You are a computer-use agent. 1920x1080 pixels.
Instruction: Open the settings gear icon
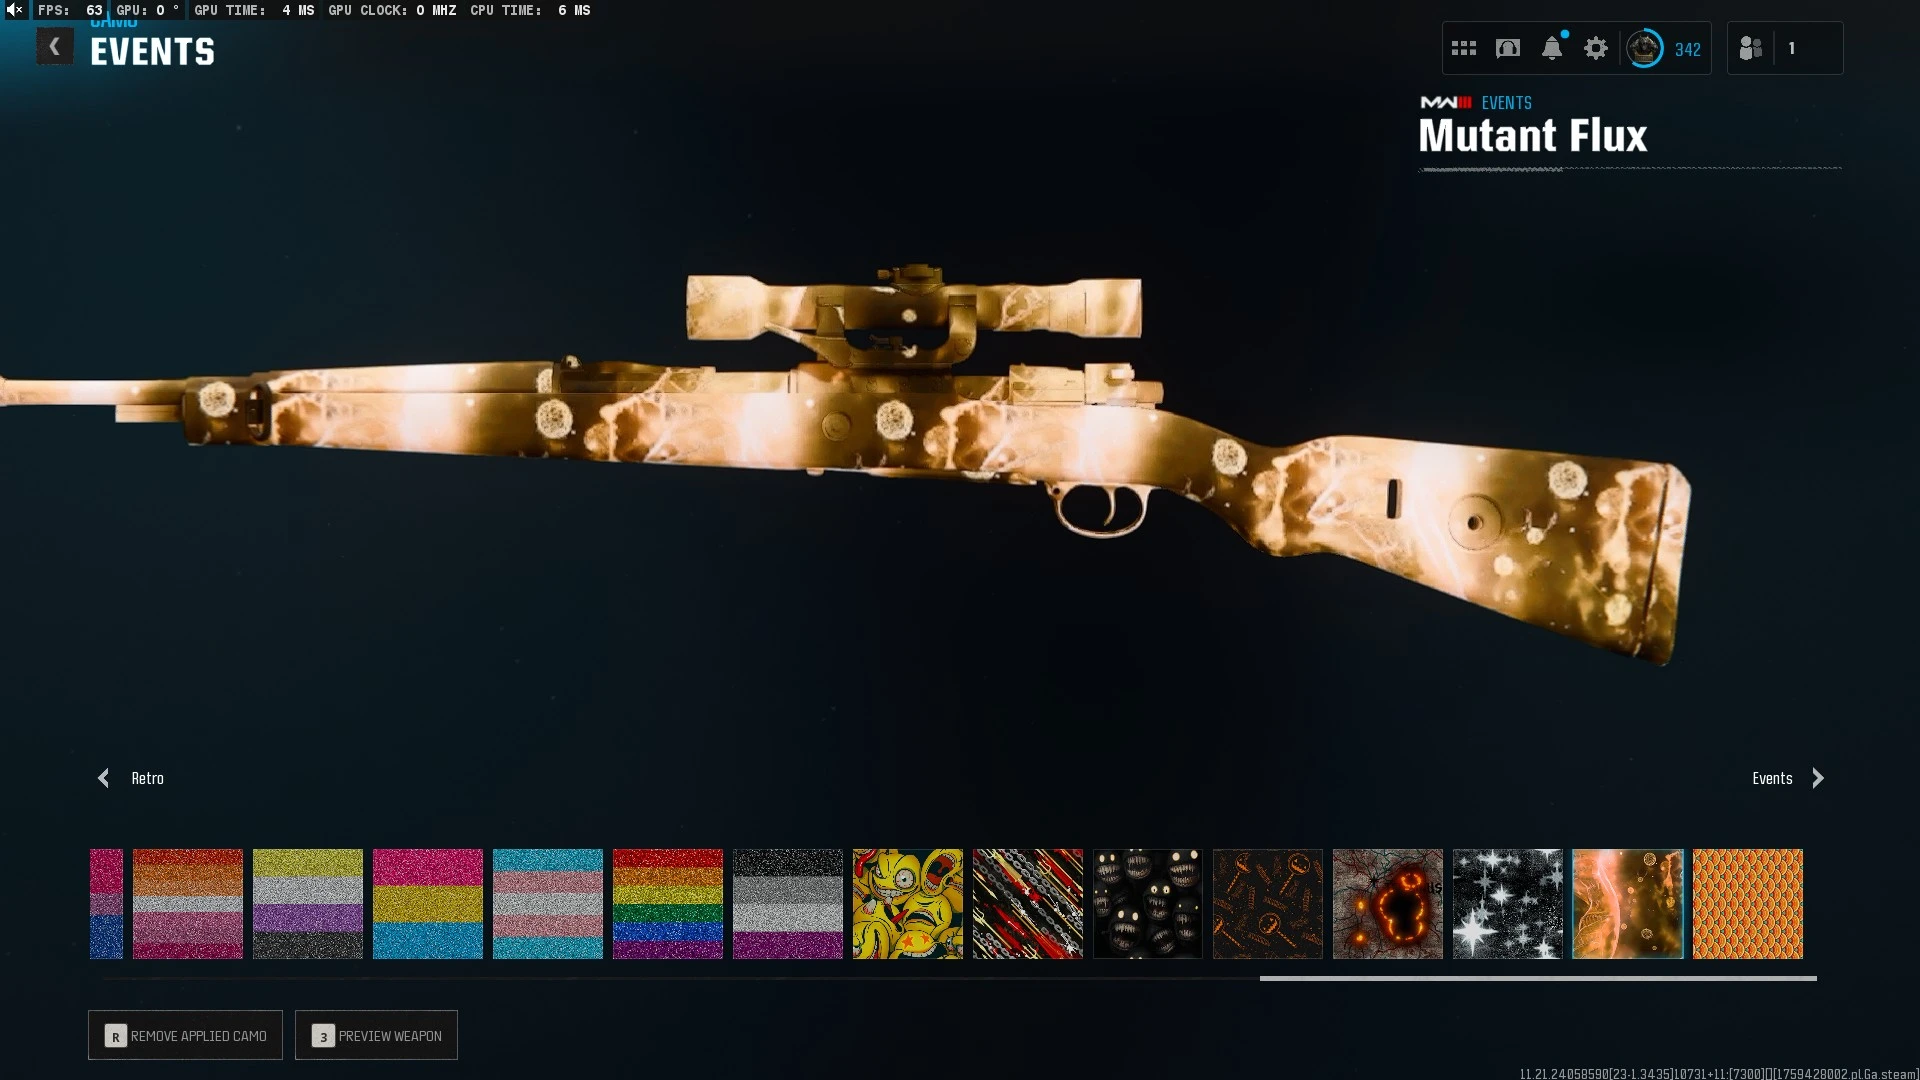tap(1596, 48)
